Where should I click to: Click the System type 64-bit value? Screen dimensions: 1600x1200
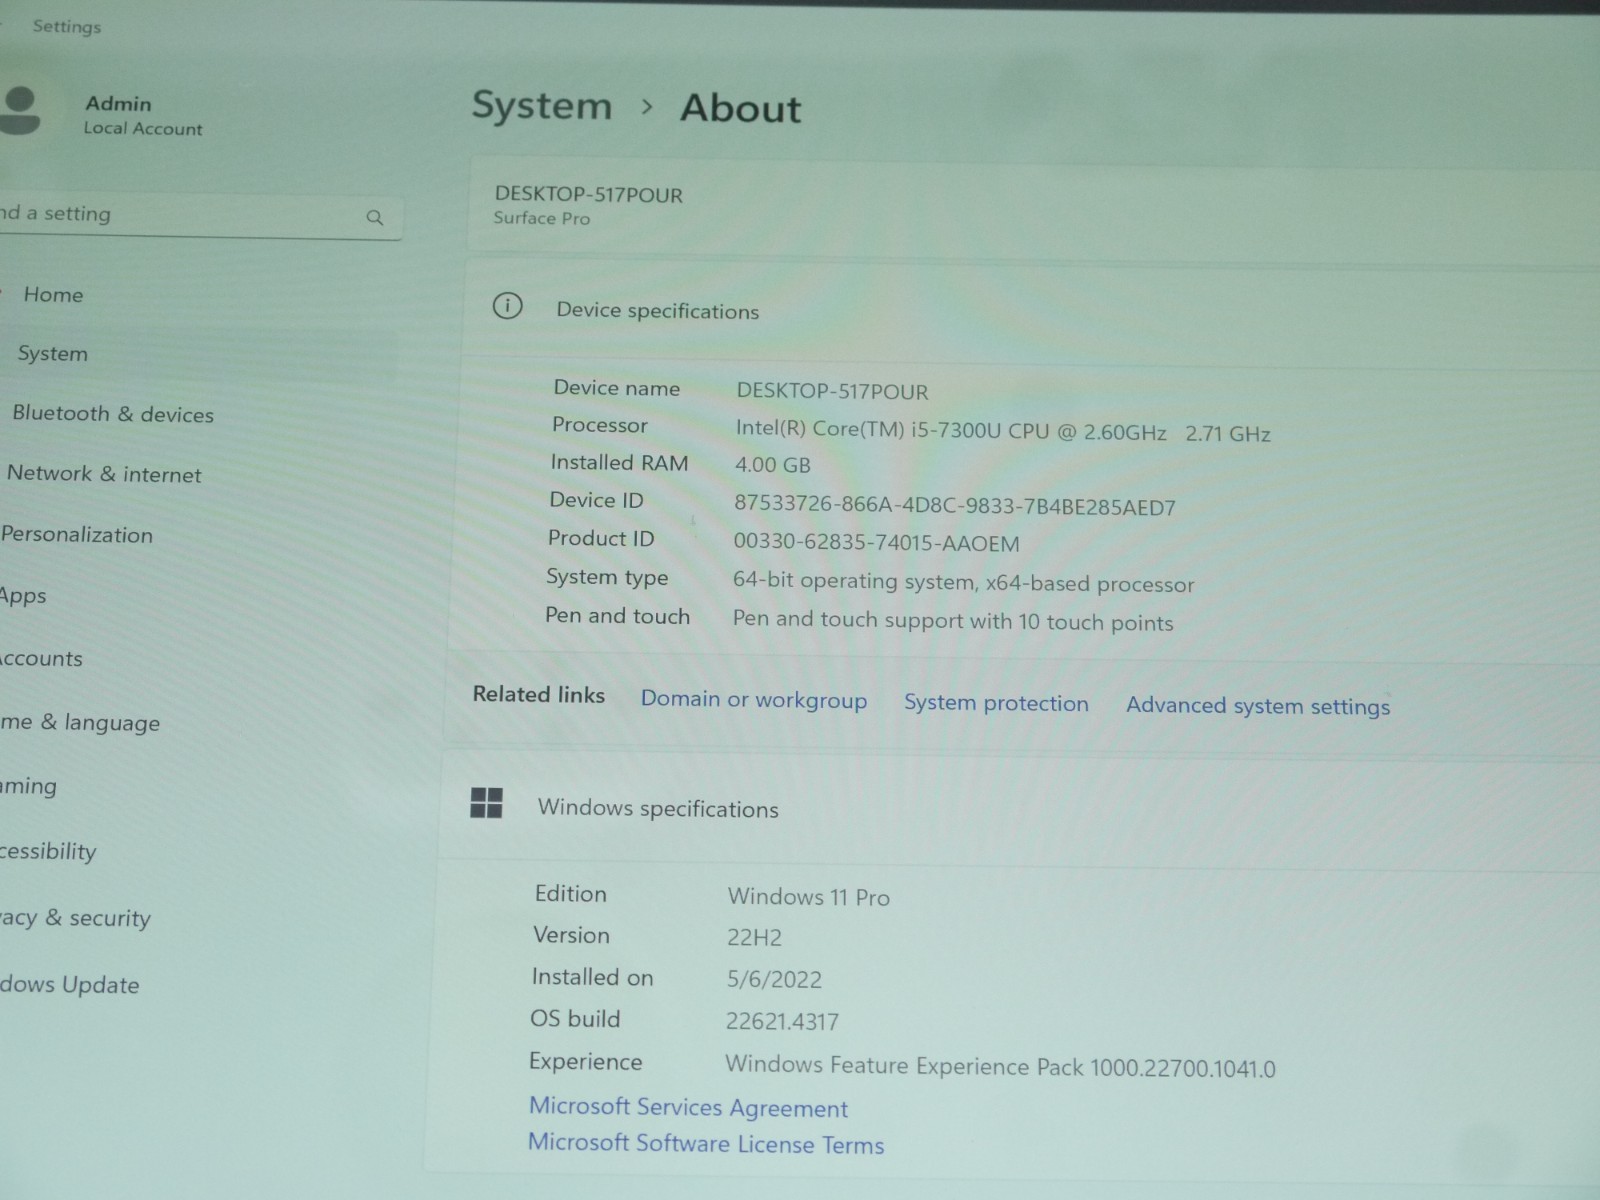click(963, 582)
